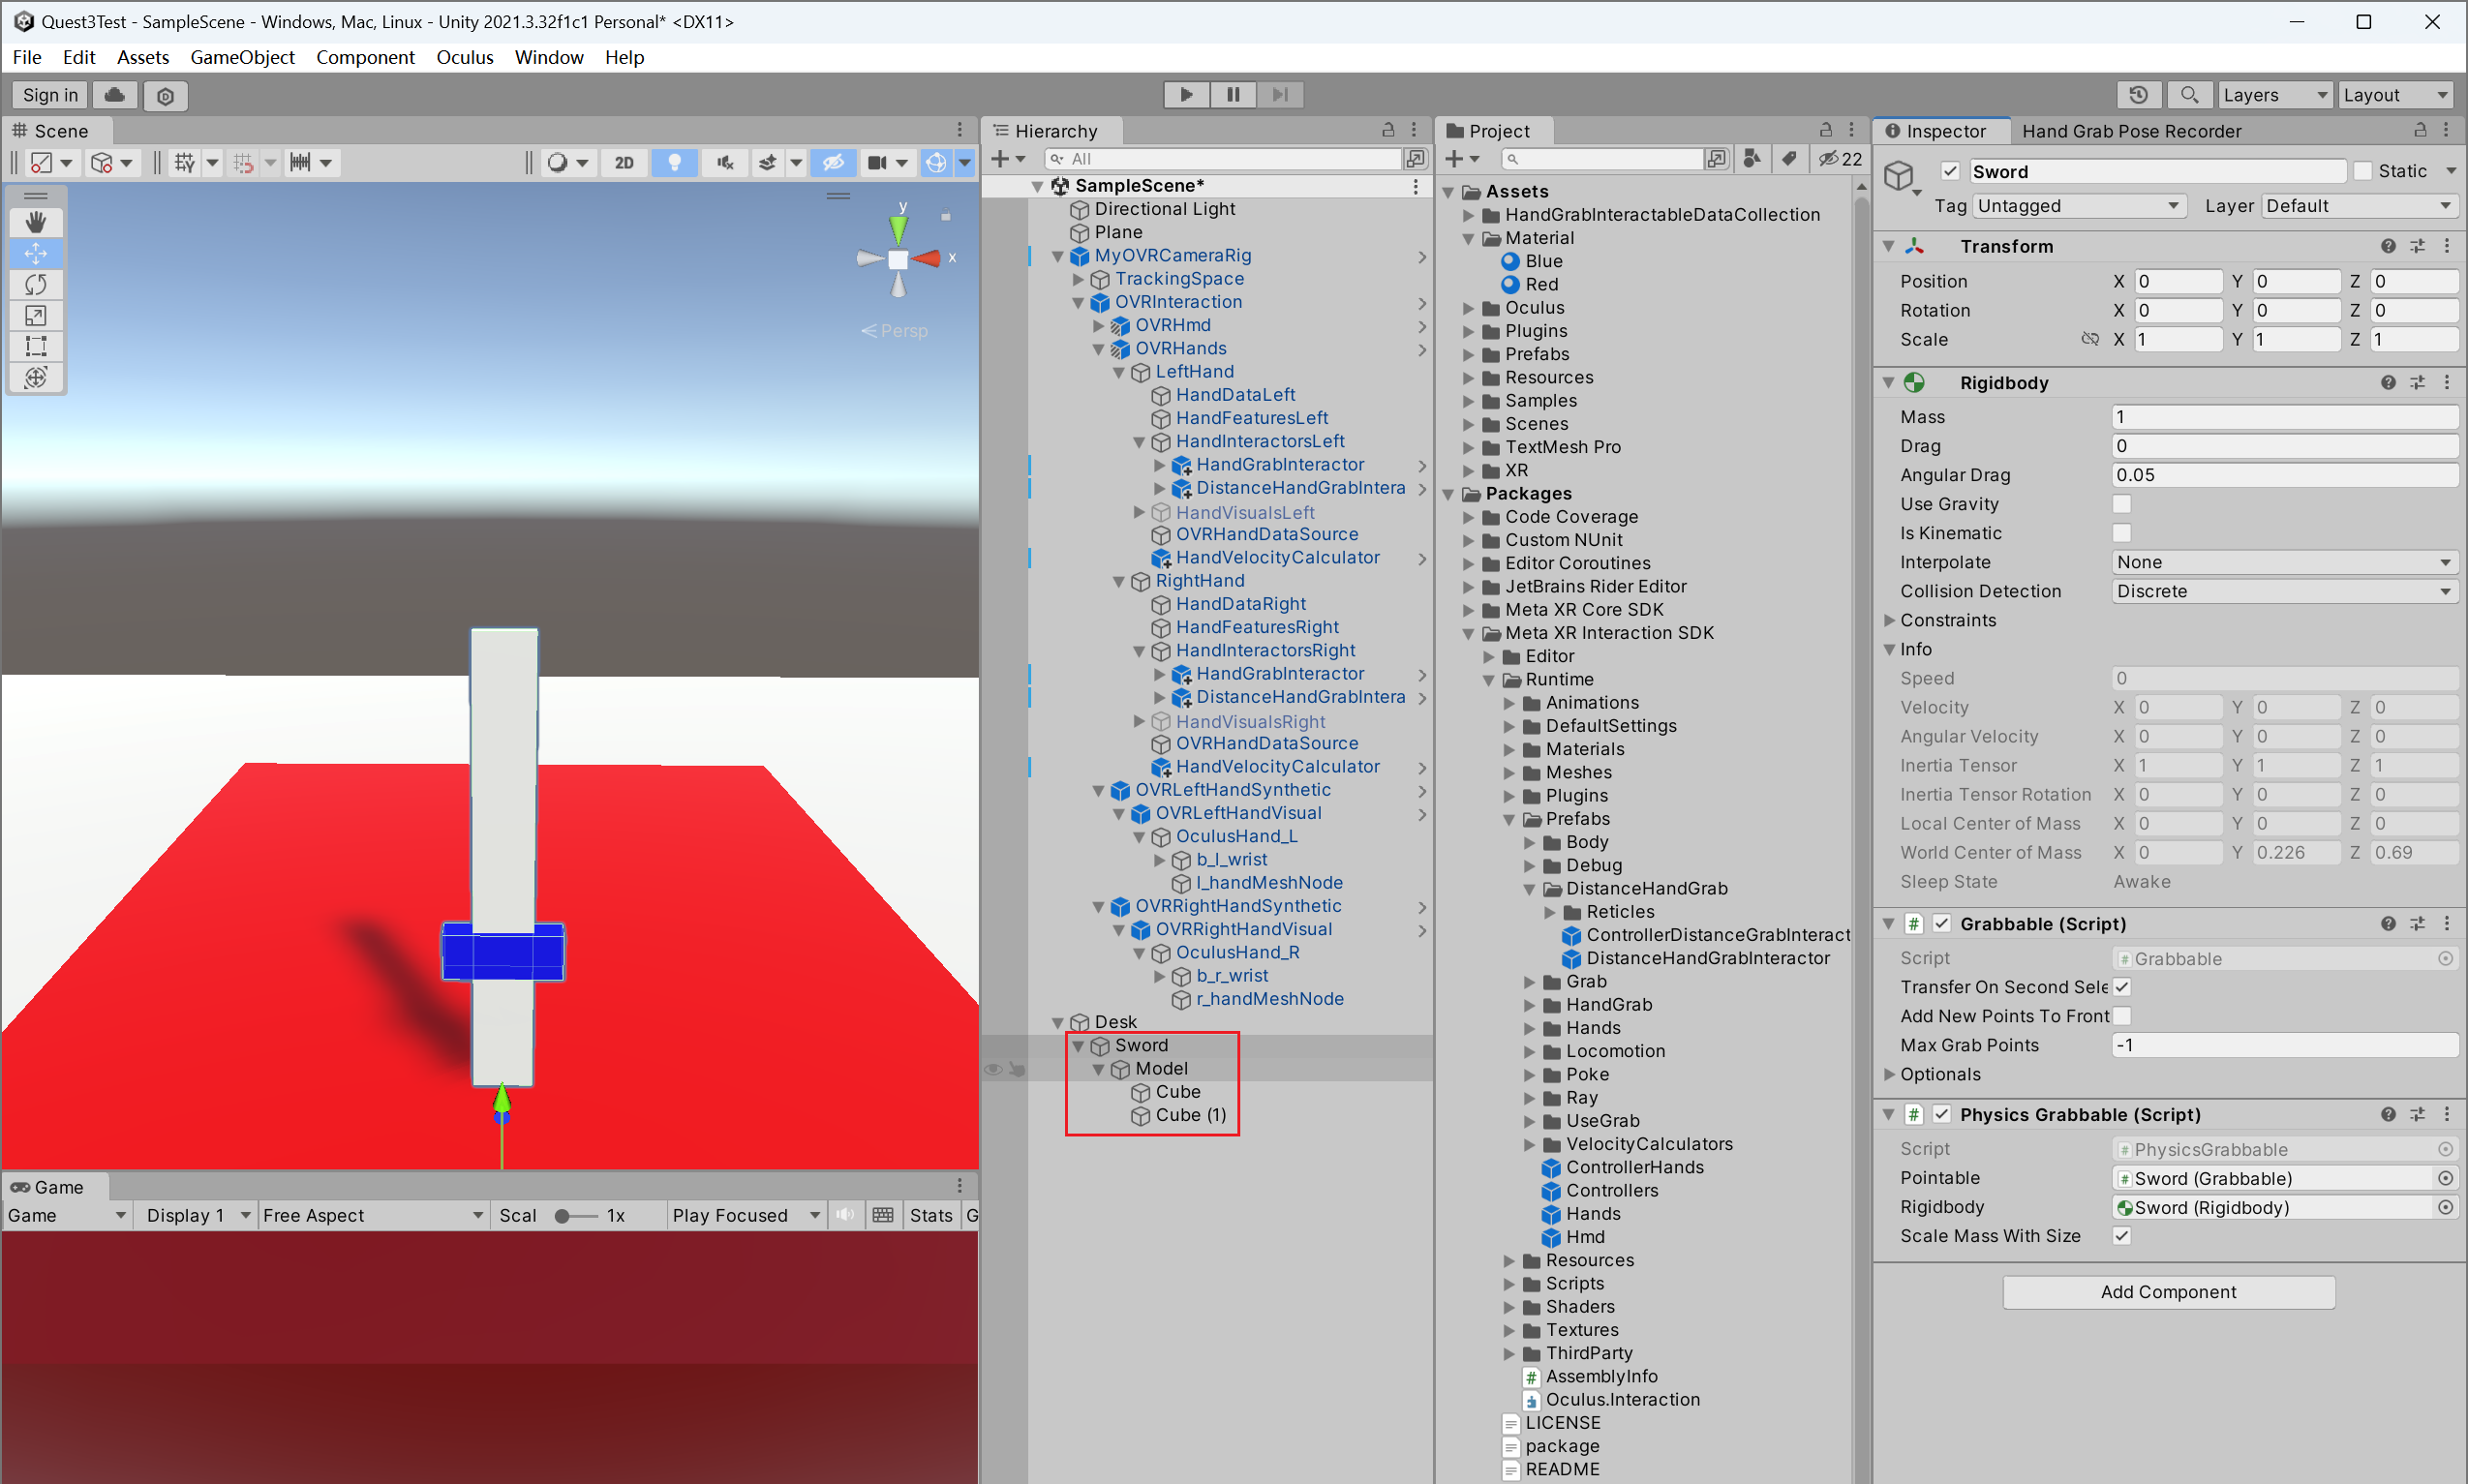The height and width of the screenshot is (1484, 2468).
Task: Open Transform component help icon
Action: click(x=2388, y=246)
